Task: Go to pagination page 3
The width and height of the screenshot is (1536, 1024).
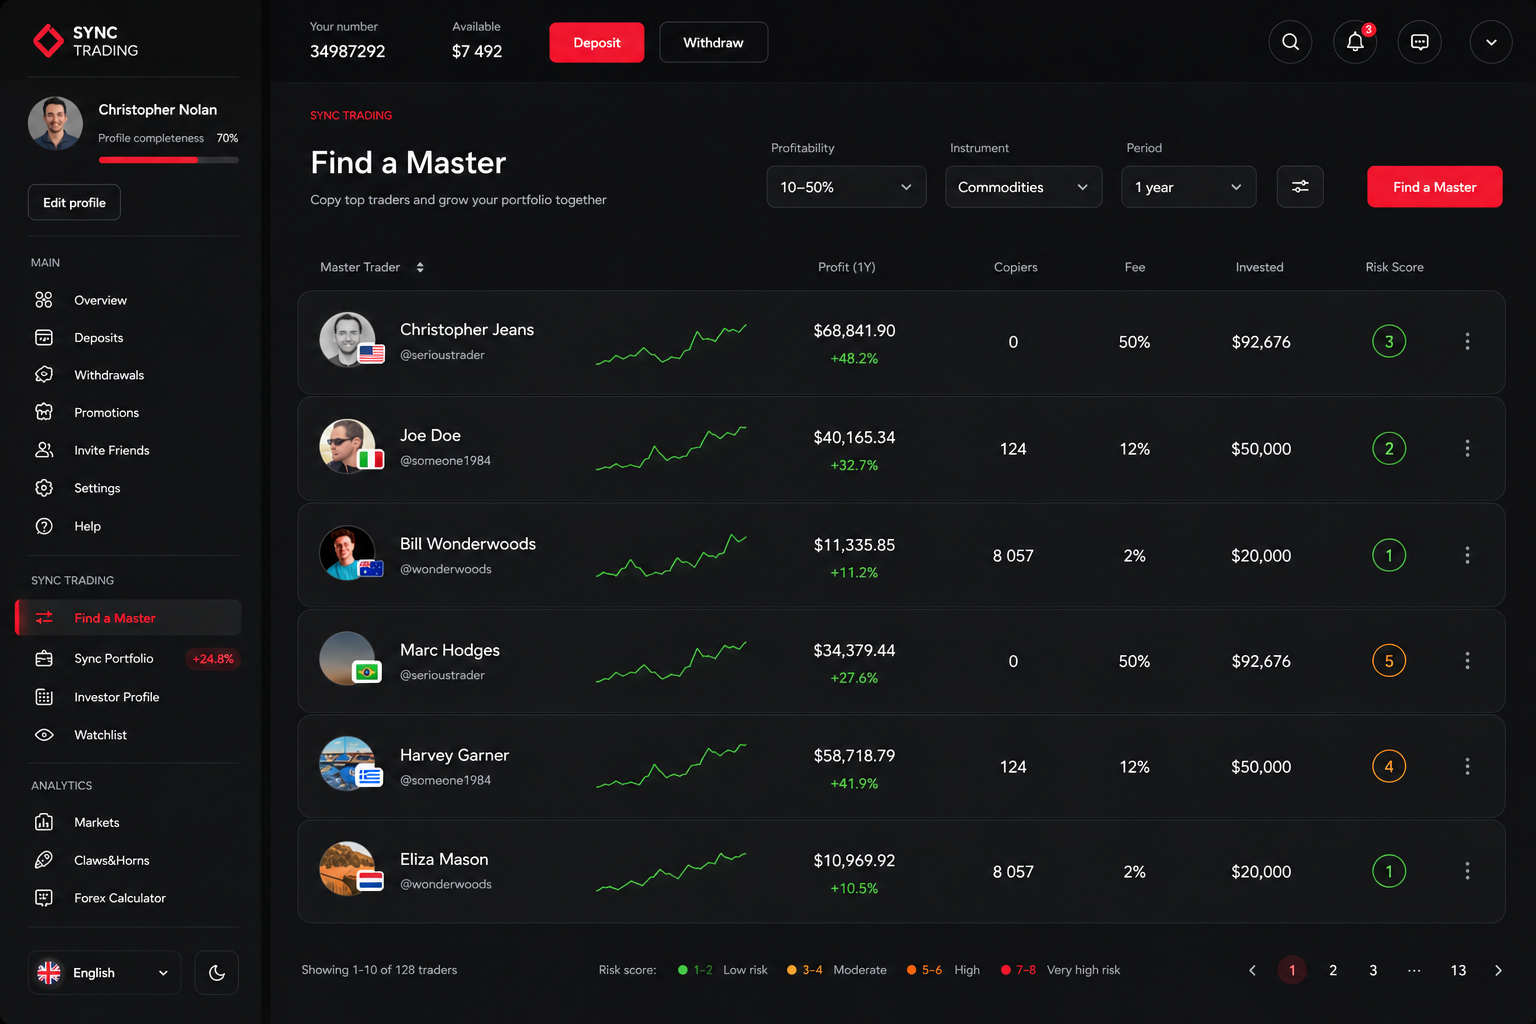Action: tap(1373, 970)
